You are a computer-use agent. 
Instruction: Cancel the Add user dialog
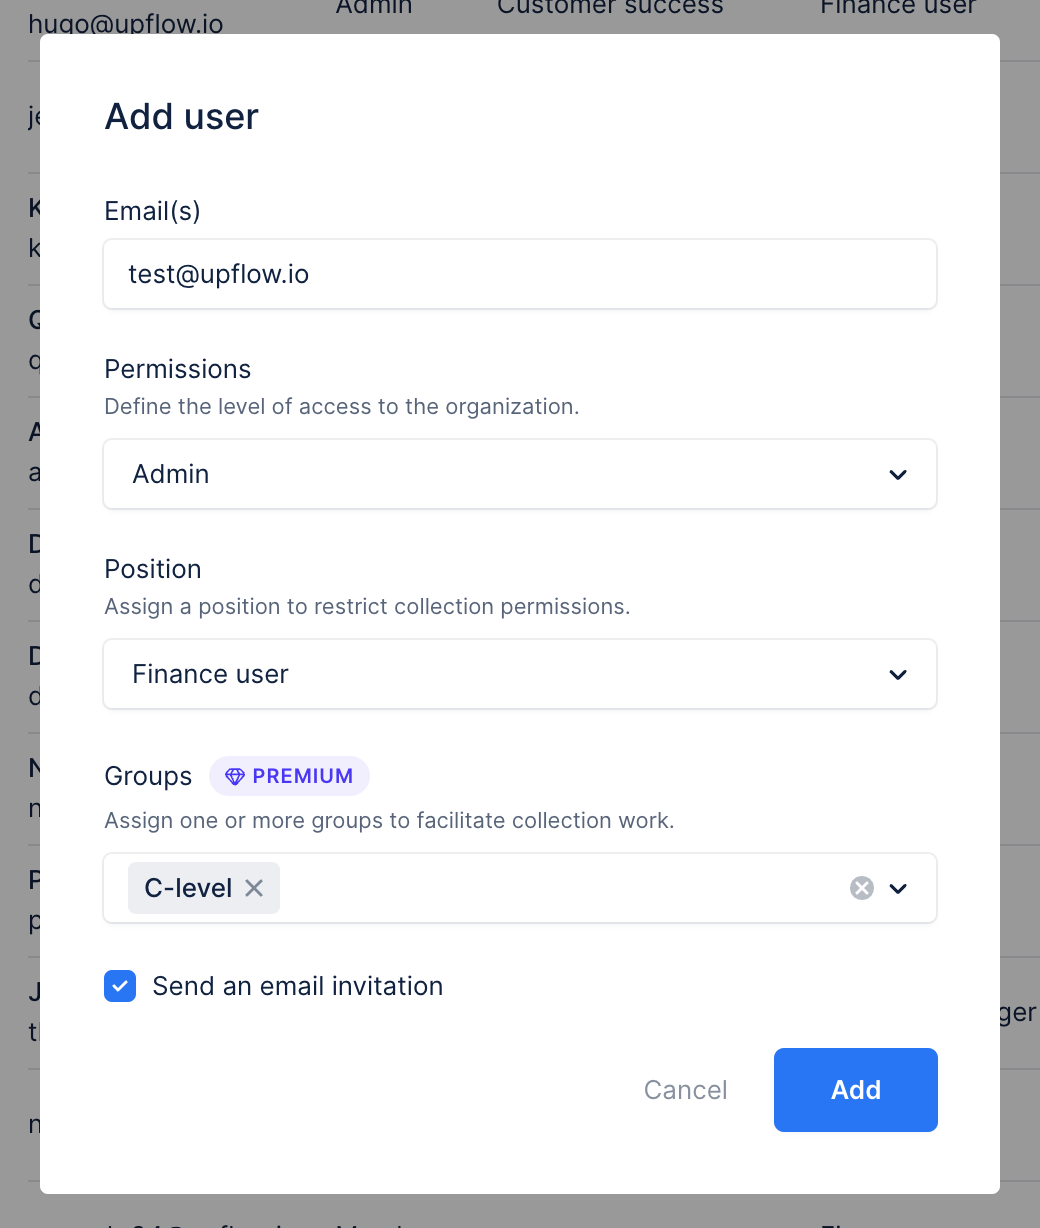tap(685, 1090)
